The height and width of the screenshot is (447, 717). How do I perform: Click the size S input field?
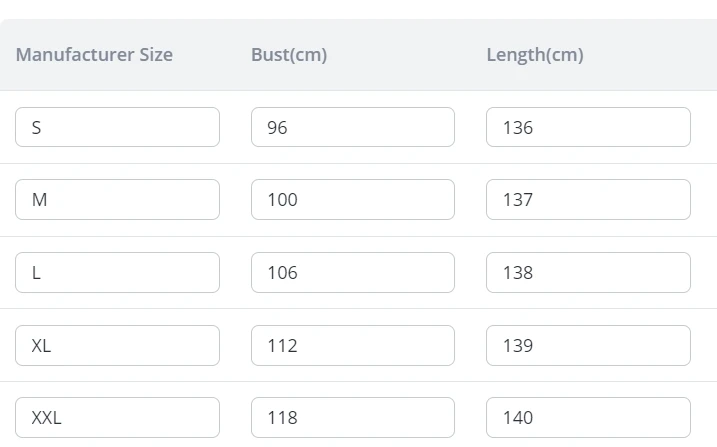(117, 127)
